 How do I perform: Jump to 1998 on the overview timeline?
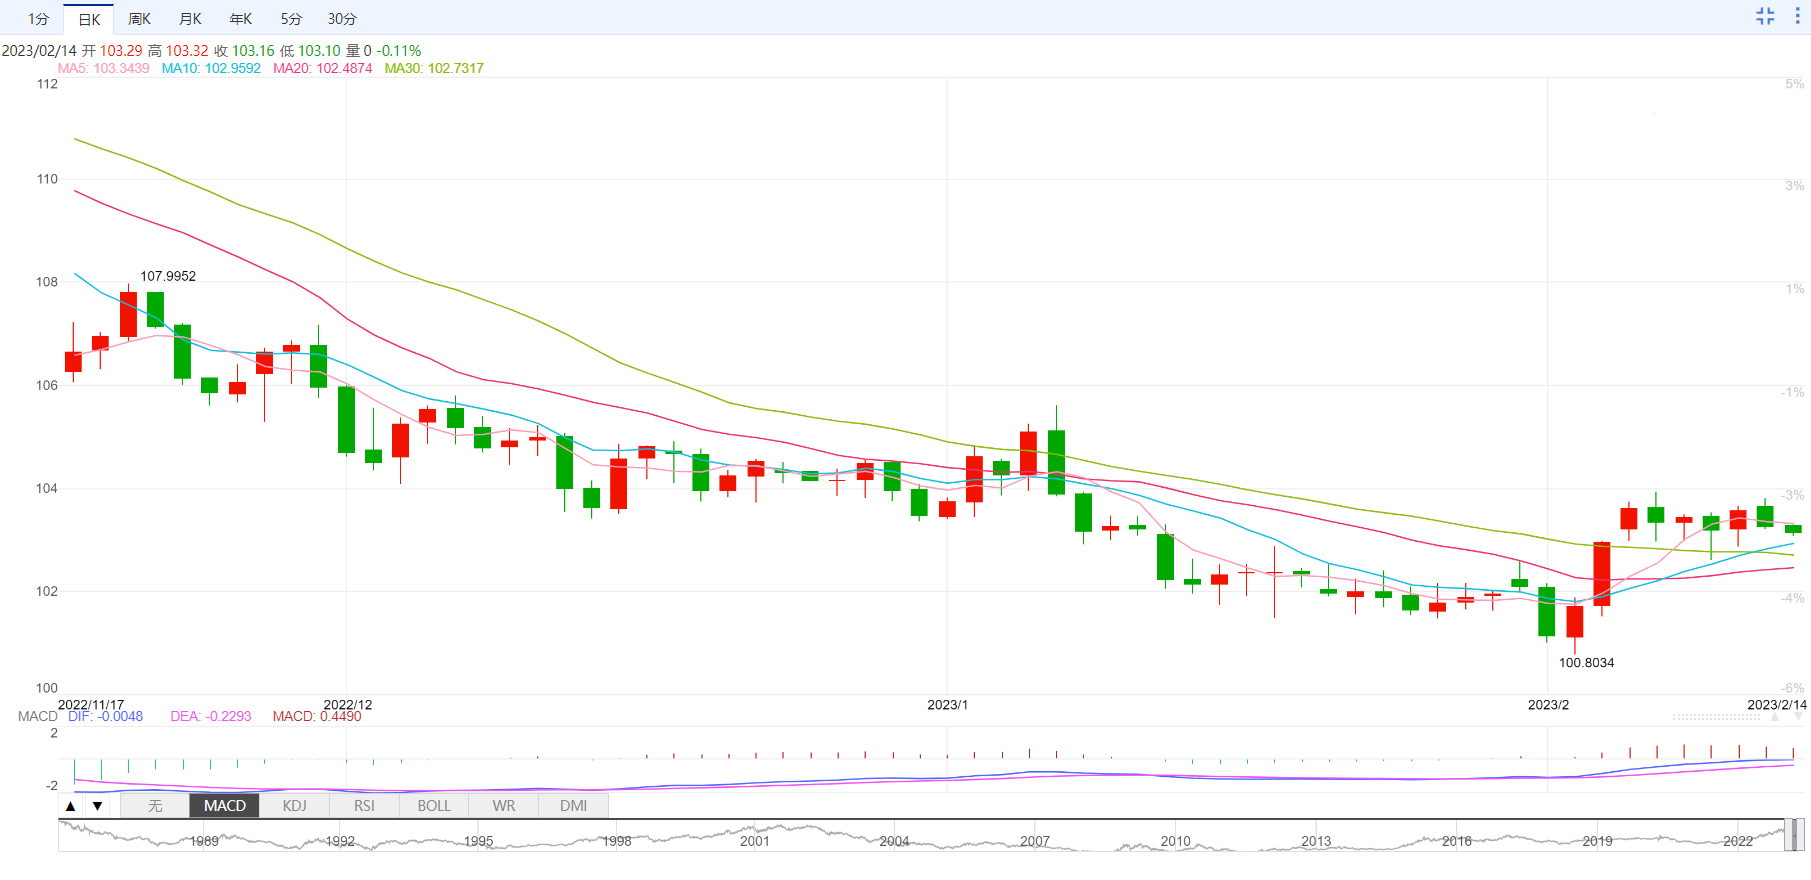pyautogui.click(x=617, y=841)
